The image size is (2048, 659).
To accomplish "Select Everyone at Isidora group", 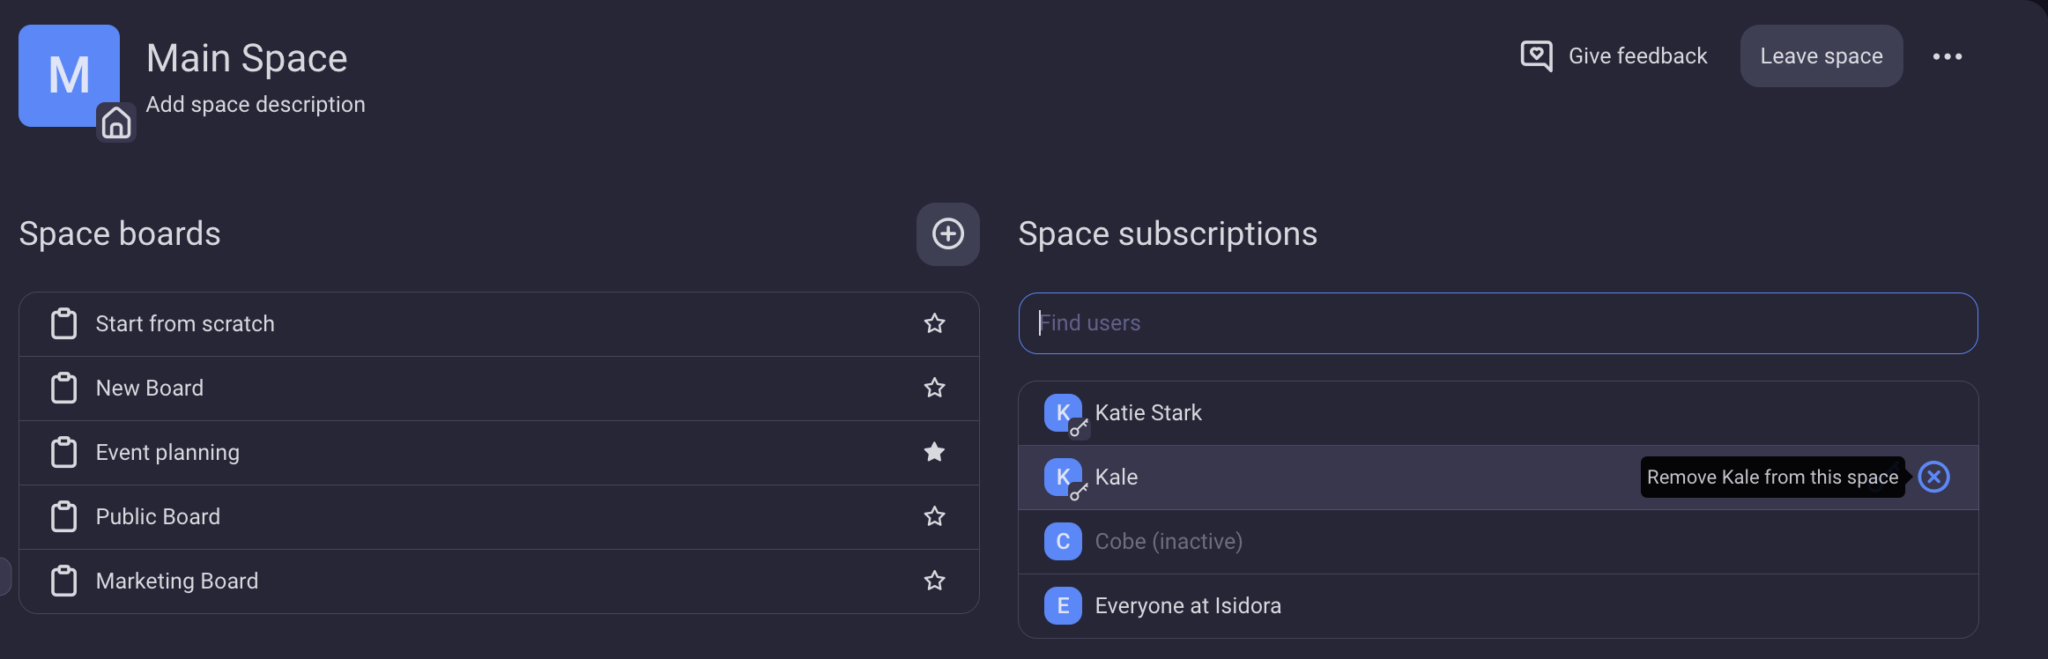I will [x=1498, y=605].
